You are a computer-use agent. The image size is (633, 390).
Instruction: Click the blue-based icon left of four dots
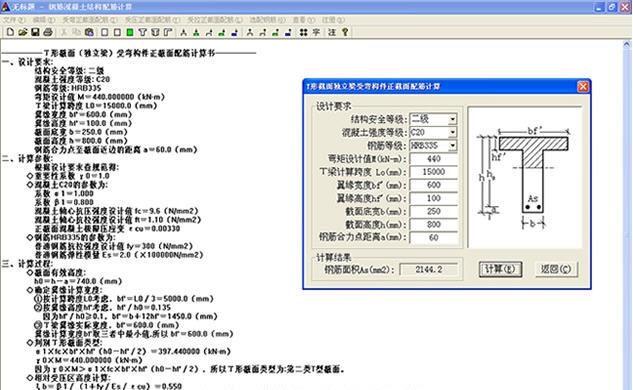pos(288,32)
